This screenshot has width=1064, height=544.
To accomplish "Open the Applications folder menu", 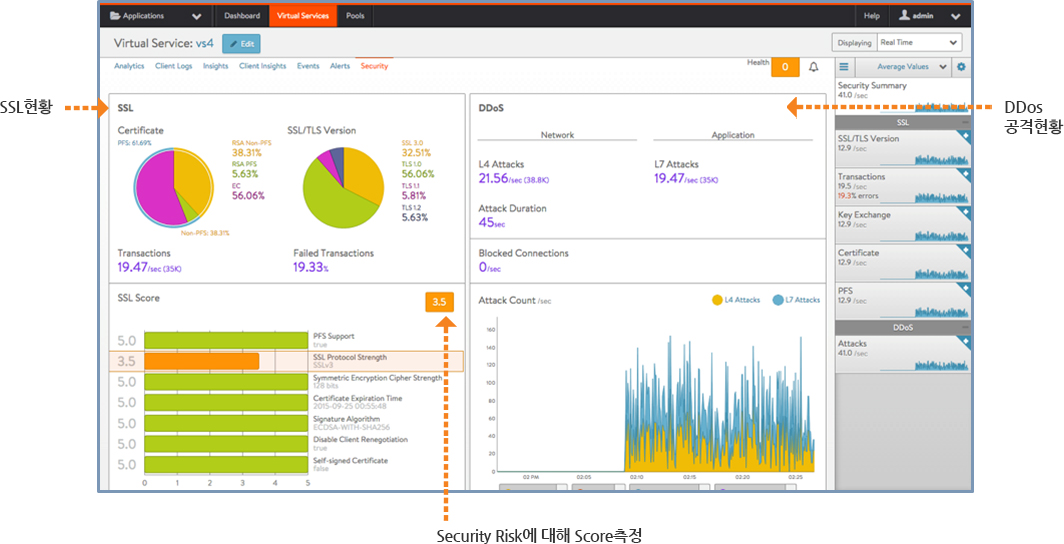I will tap(155, 16).
